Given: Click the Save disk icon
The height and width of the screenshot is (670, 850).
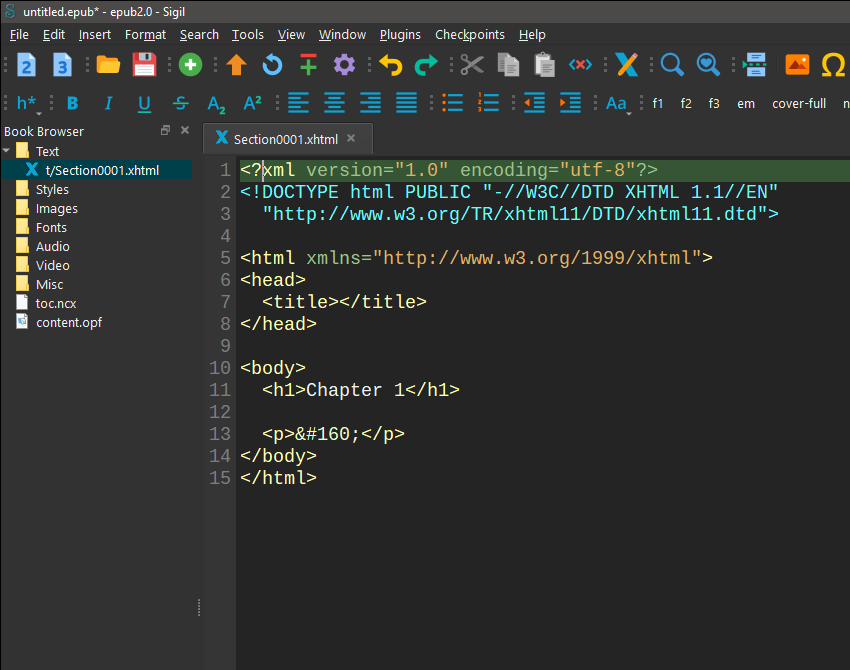Looking at the screenshot, I should coord(145,65).
